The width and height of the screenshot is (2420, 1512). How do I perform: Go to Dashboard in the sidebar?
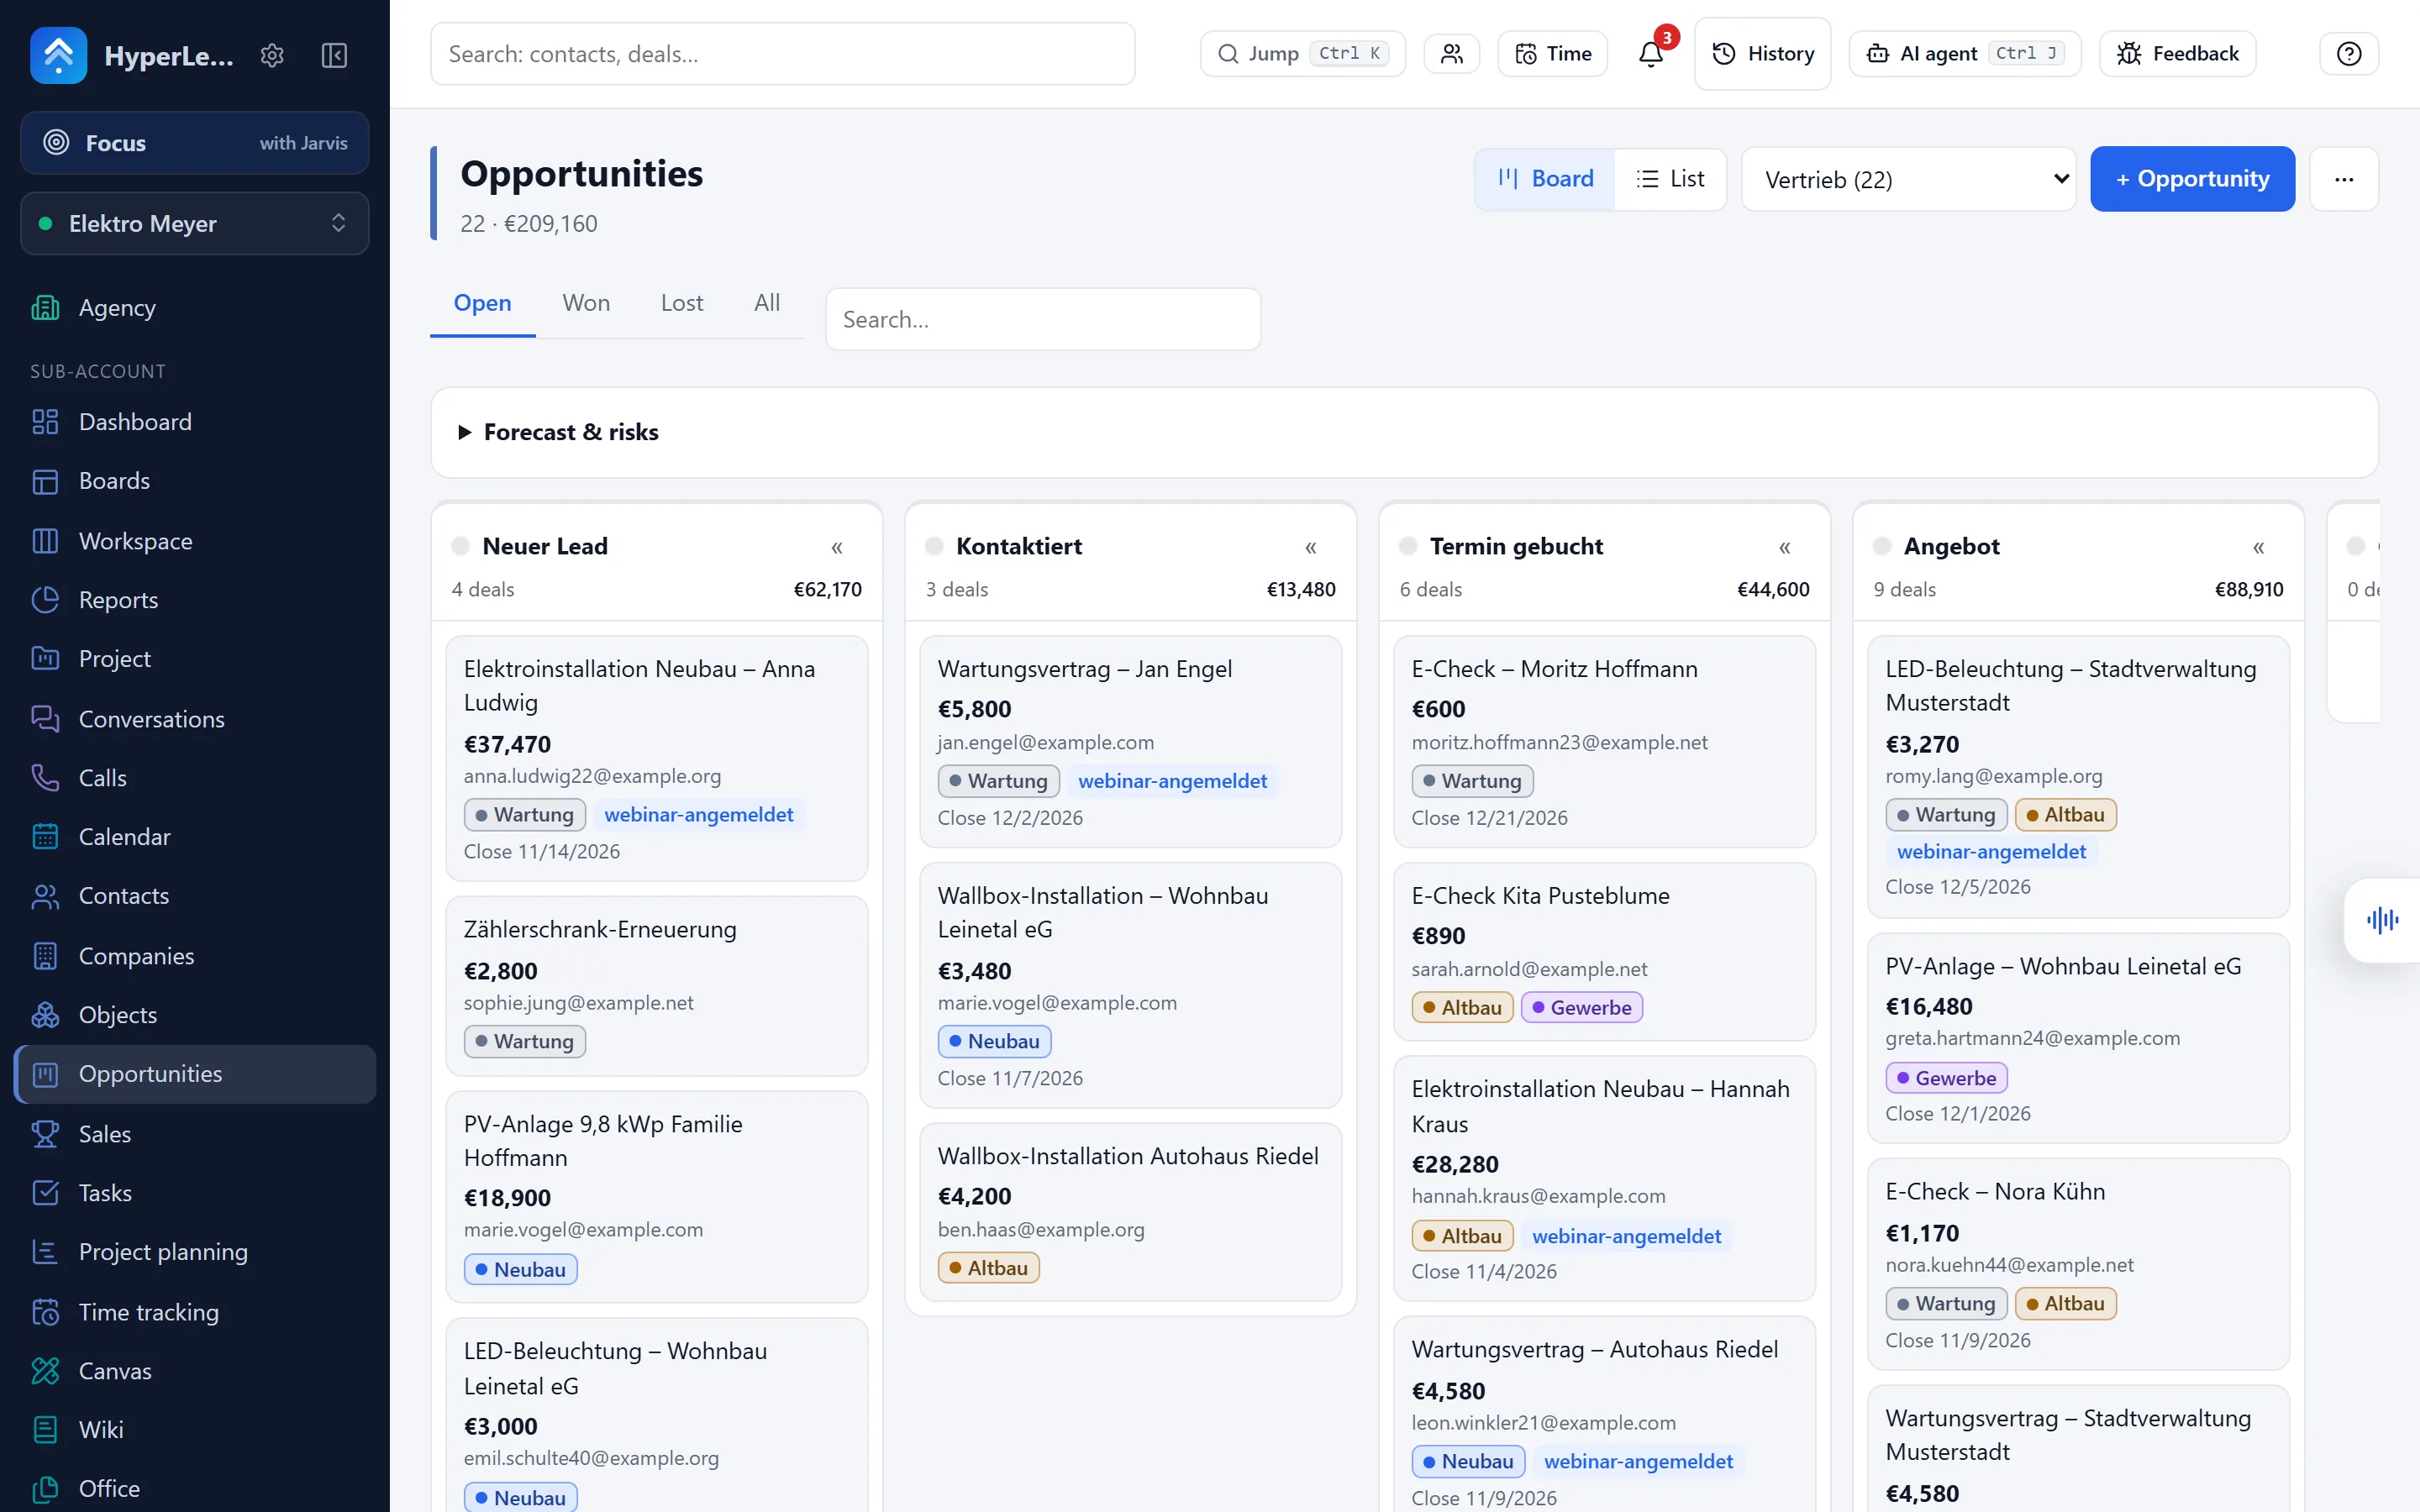pos(195,422)
